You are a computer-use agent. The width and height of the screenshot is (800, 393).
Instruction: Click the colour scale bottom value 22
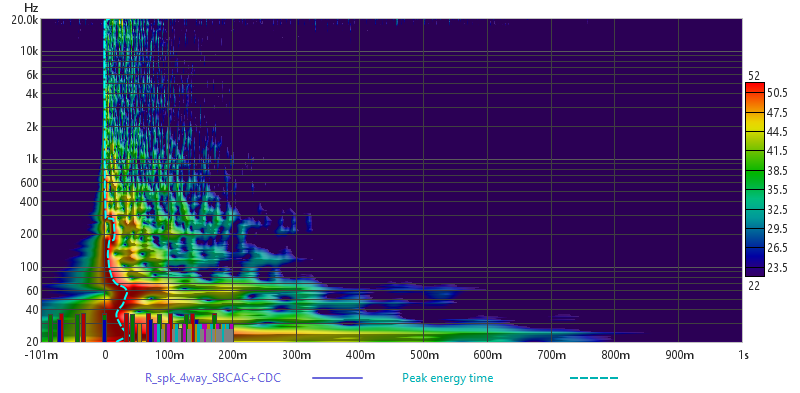(754, 286)
